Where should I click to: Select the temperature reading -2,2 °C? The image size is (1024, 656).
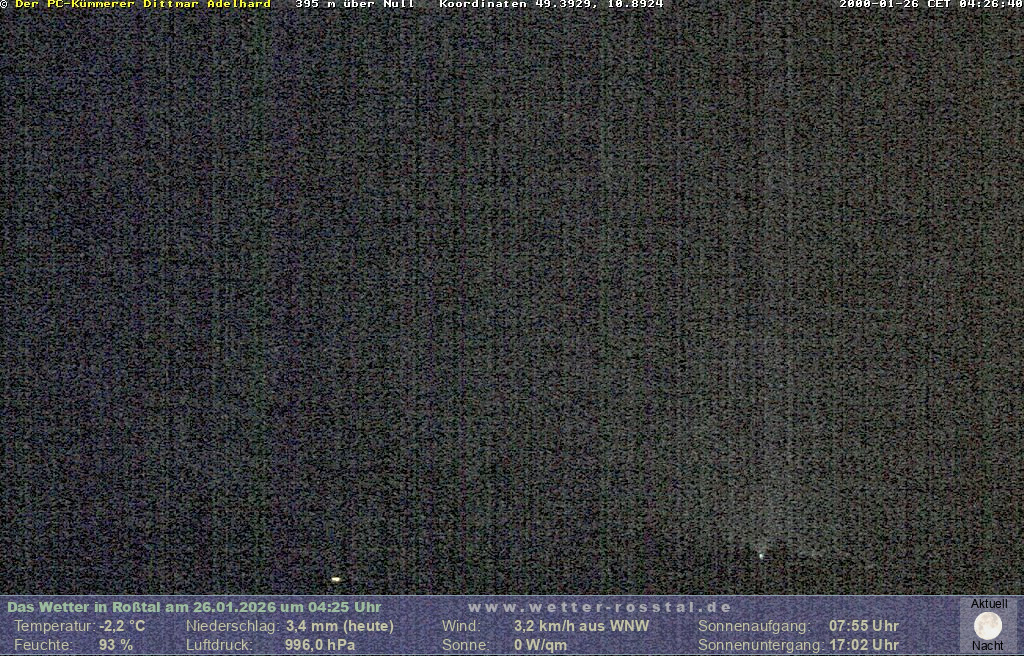click(x=122, y=626)
